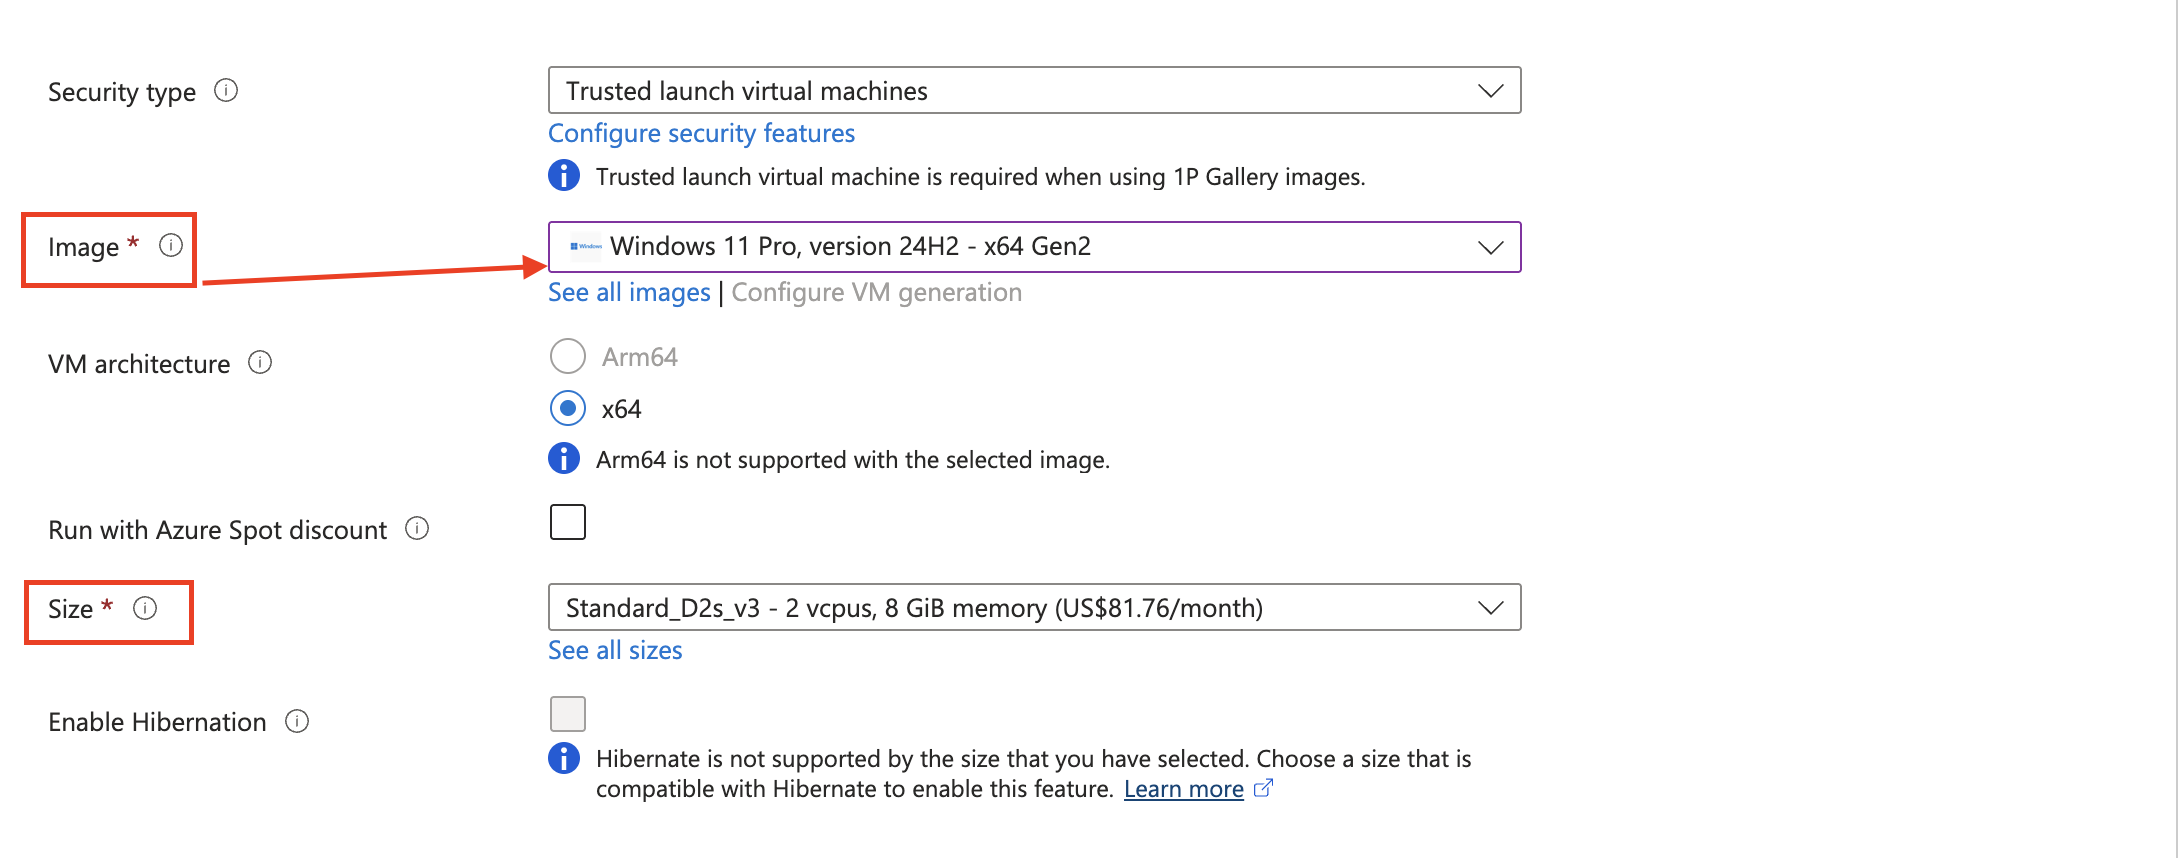Enable the Azure Spot discount checkbox
The image size is (2178, 858).
[x=568, y=522]
